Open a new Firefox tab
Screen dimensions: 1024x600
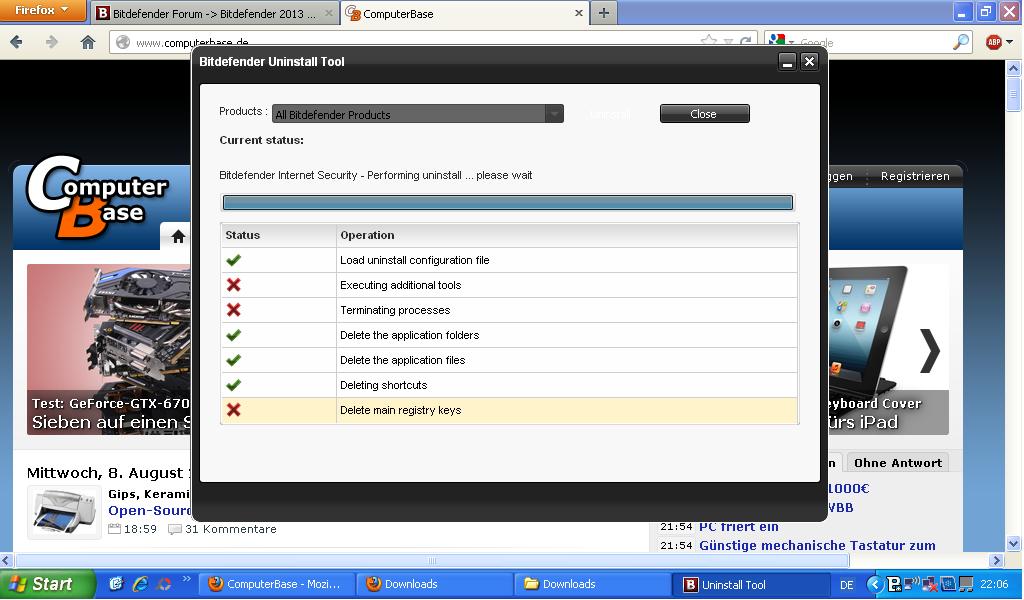pyautogui.click(x=603, y=13)
